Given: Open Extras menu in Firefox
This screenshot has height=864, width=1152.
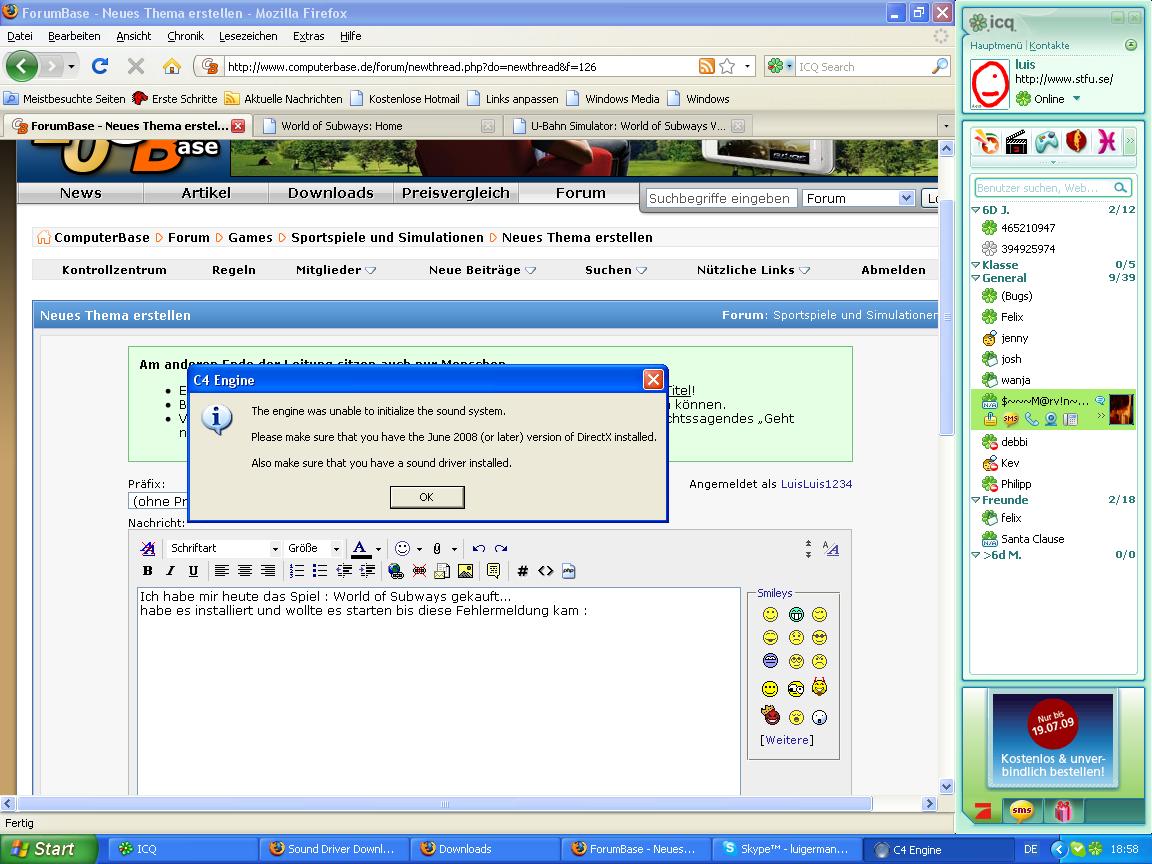Looking at the screenshot, I should pos(309,36).
